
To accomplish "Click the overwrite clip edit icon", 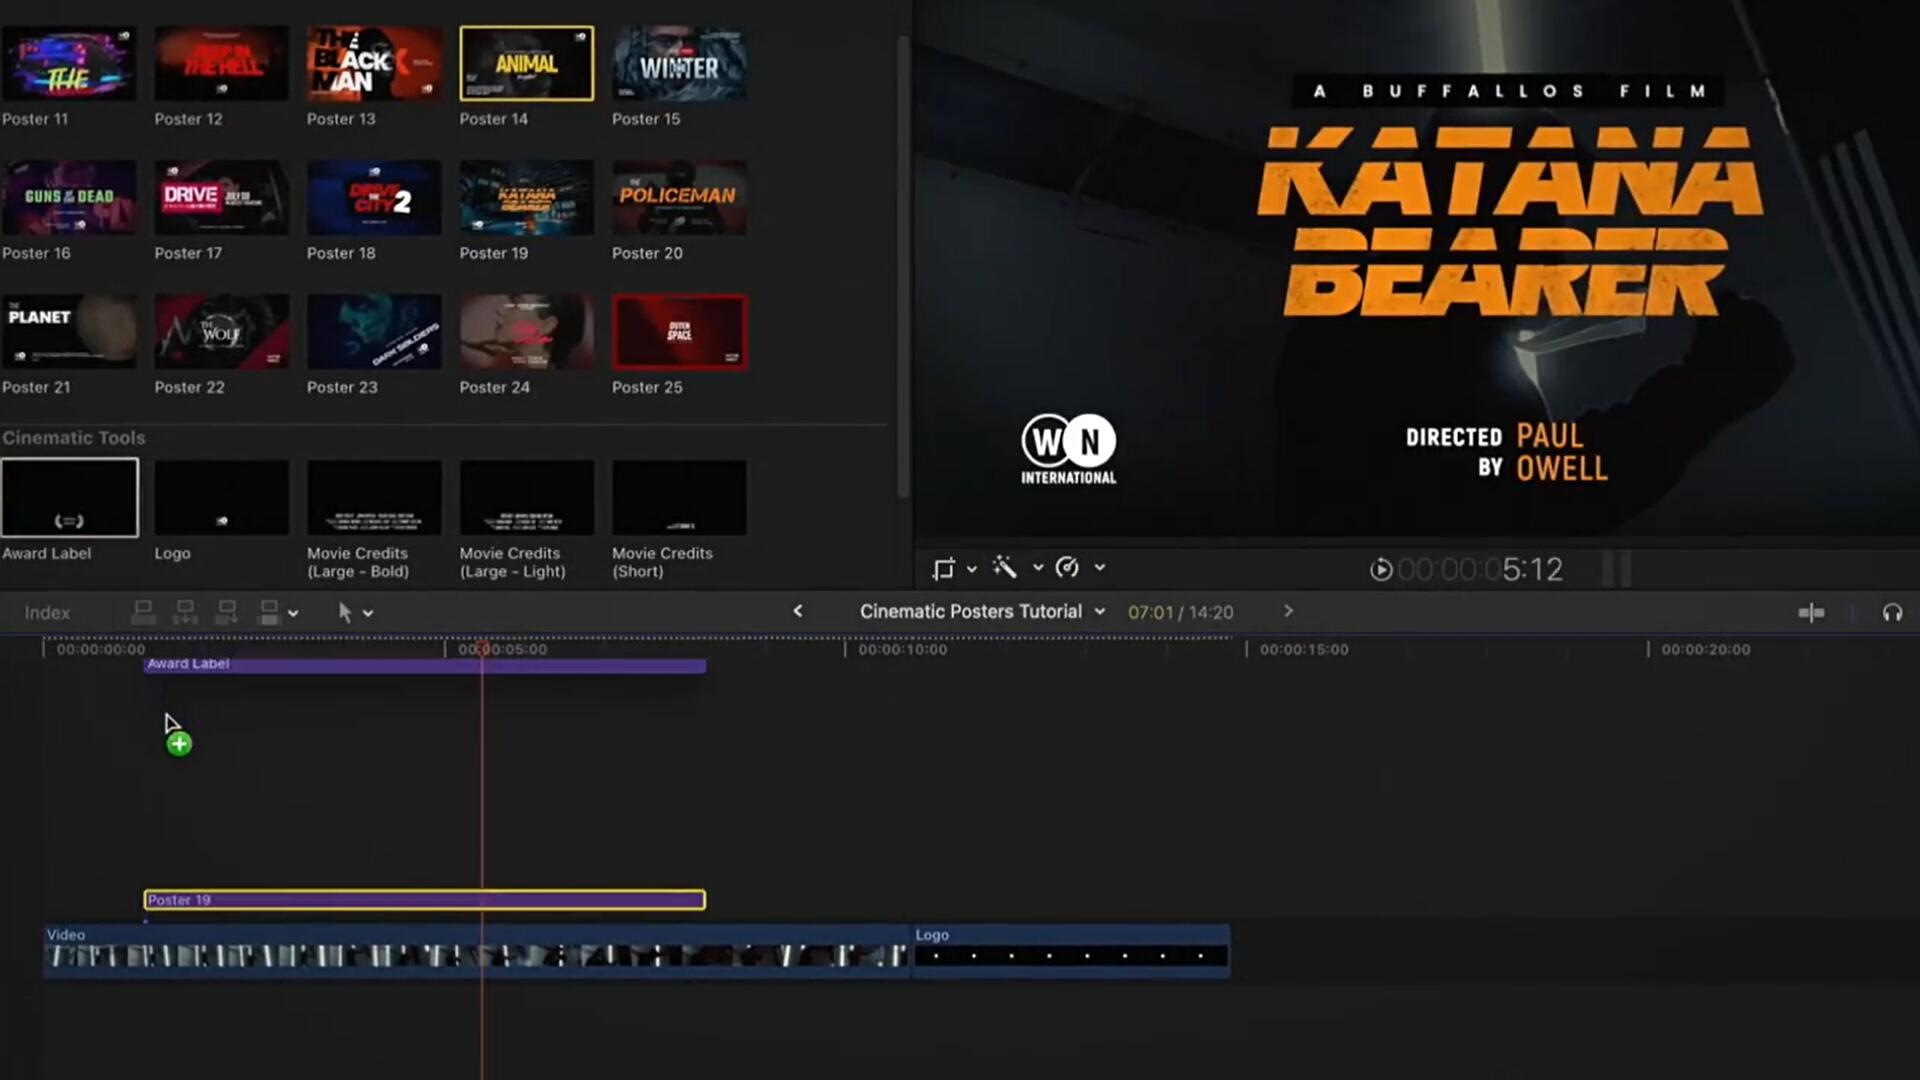I will (268, 612).
